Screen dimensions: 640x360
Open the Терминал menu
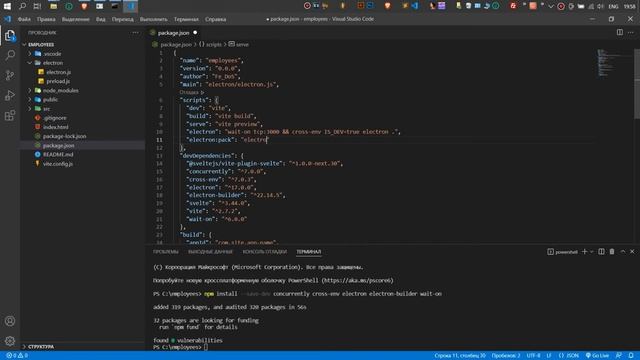[186, 19]
